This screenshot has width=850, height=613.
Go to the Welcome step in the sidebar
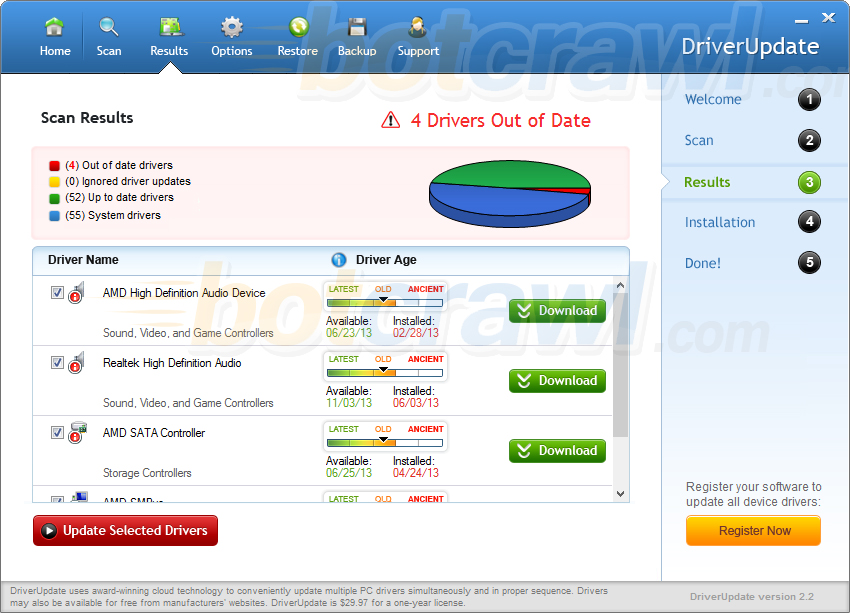[713, 99]
